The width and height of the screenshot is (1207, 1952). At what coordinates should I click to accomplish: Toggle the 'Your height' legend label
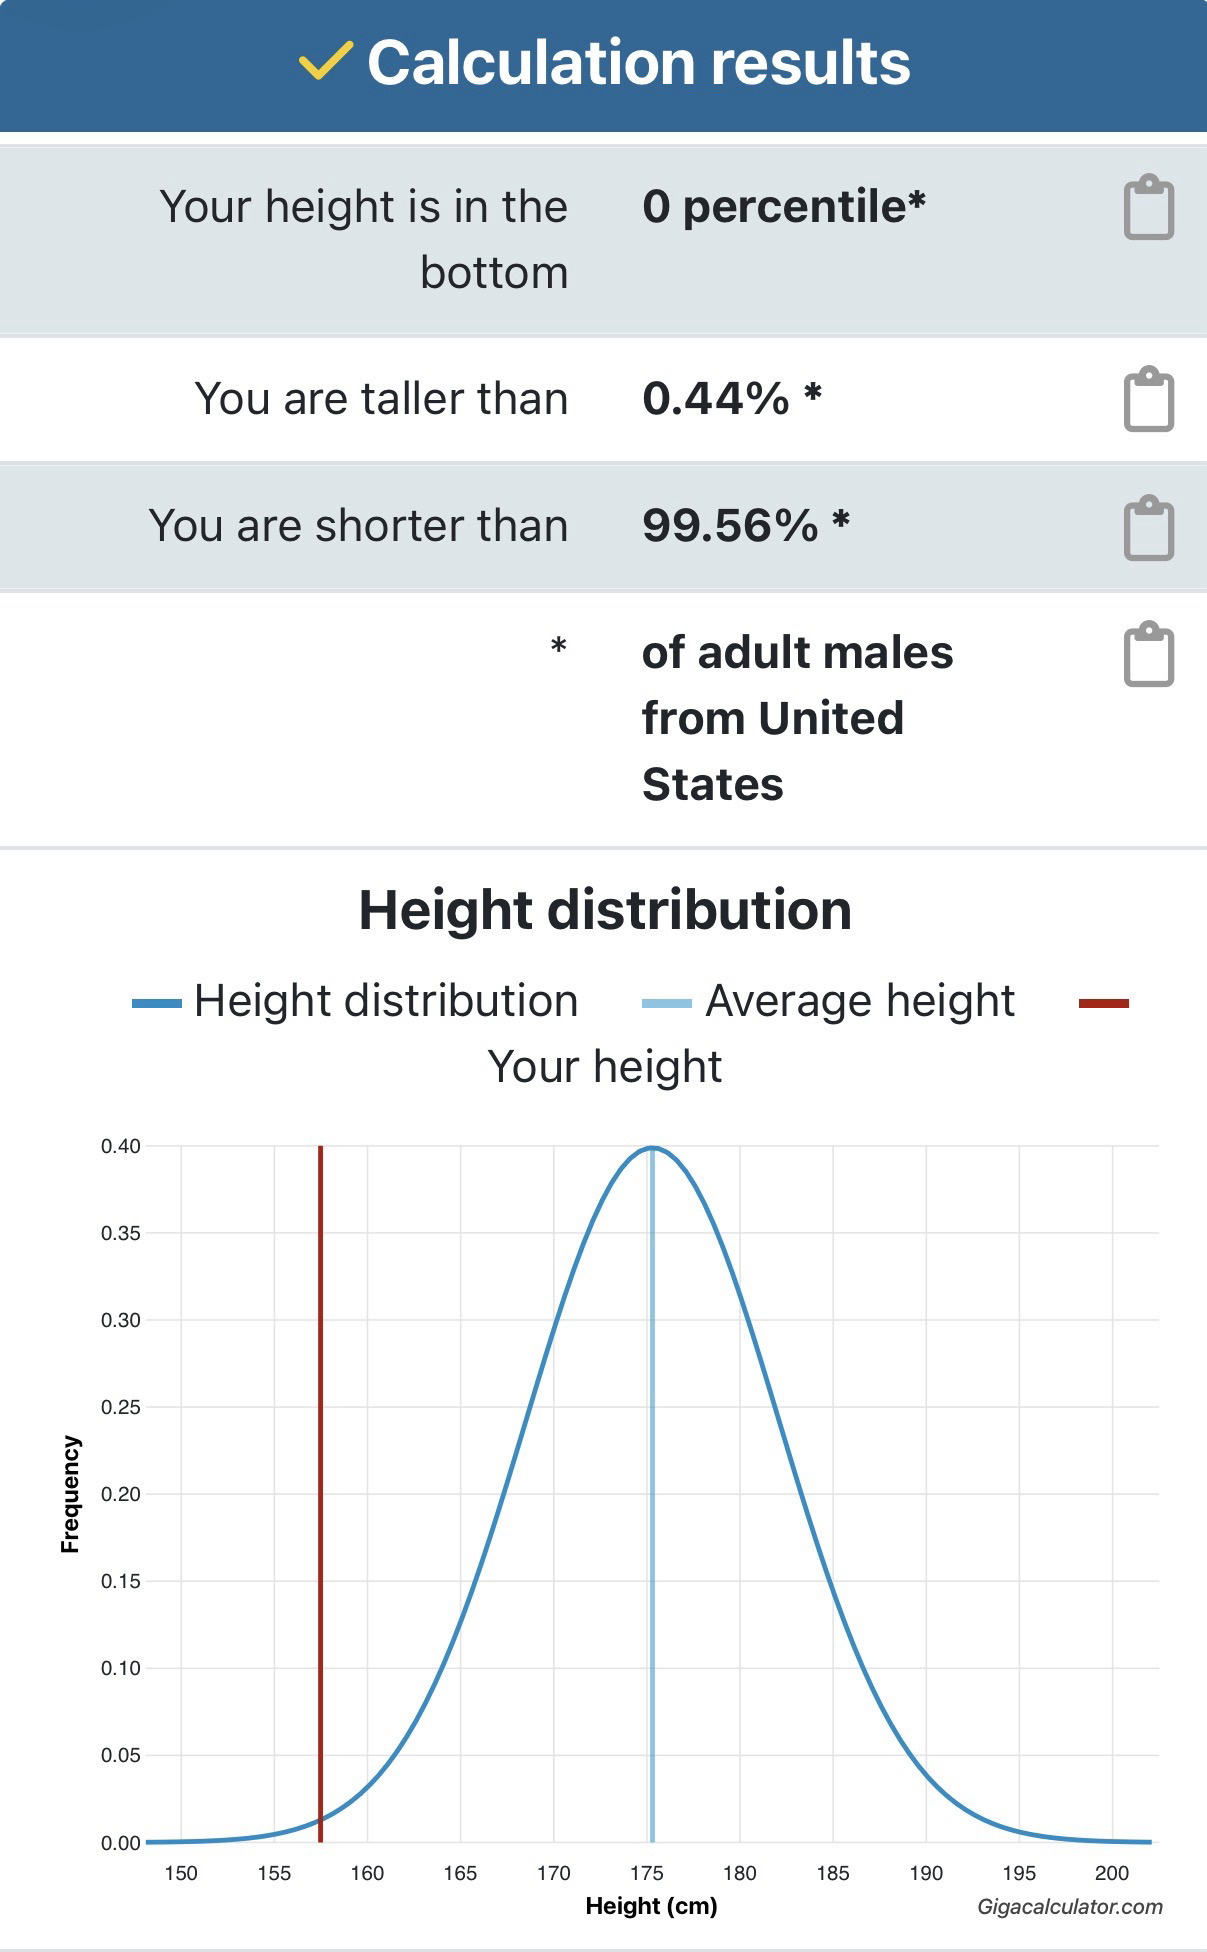(x=604, y=1067)
